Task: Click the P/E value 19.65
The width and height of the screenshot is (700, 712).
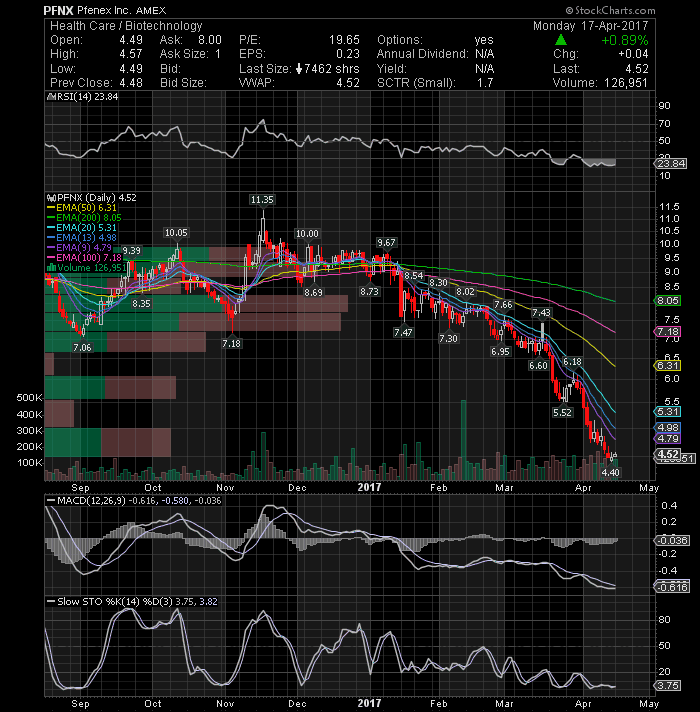Action: coord(344,40)
